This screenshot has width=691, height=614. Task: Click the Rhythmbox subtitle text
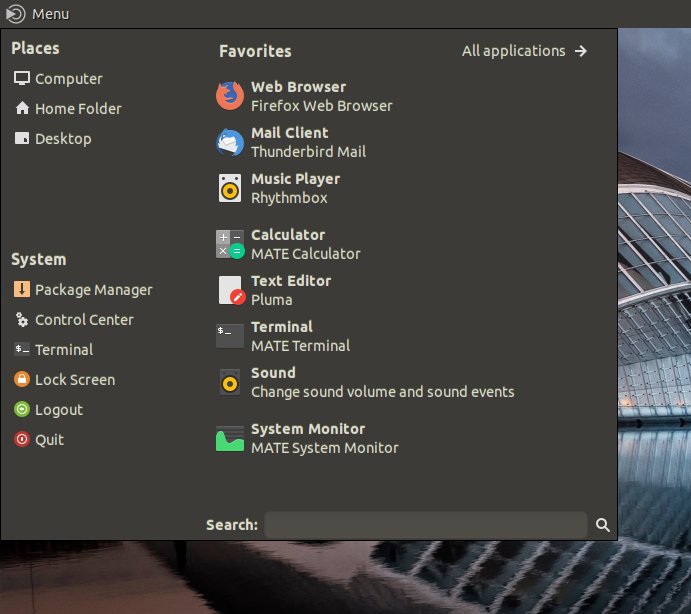(x=289, y=198)
